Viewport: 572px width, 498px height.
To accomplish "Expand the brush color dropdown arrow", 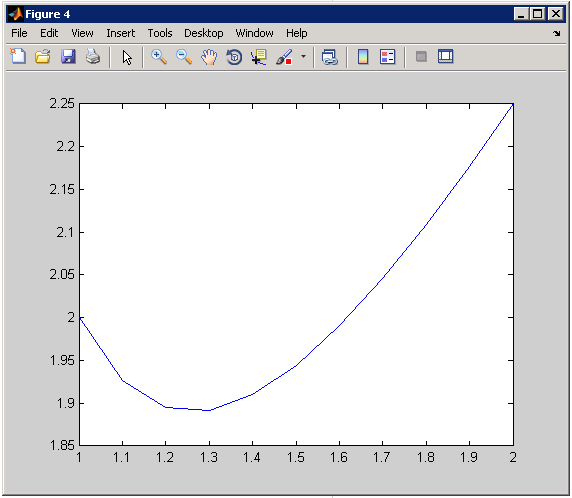I will point(303,57).
